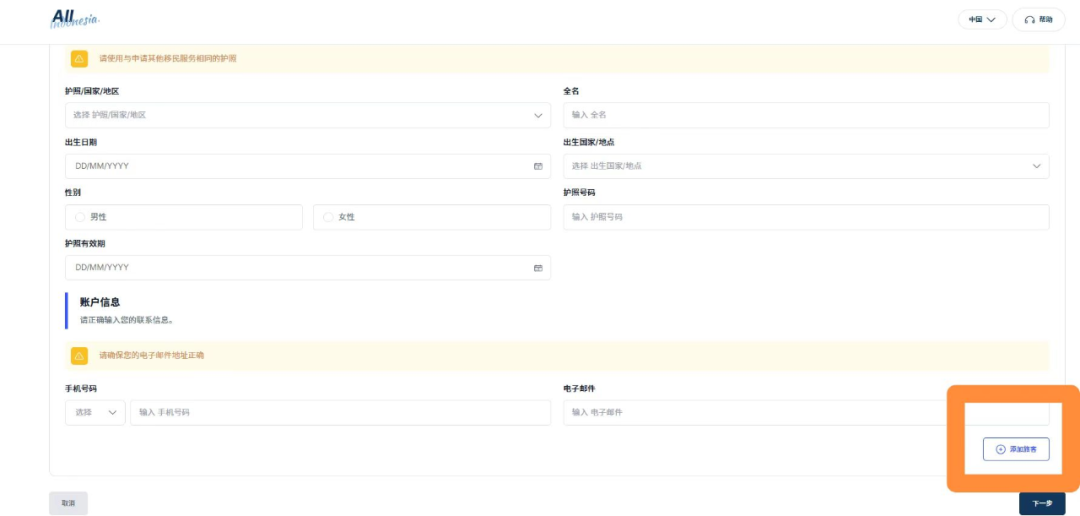The image size is (1080, 516).
Task: Click the 下一步 button
Action: point(1042,503)
